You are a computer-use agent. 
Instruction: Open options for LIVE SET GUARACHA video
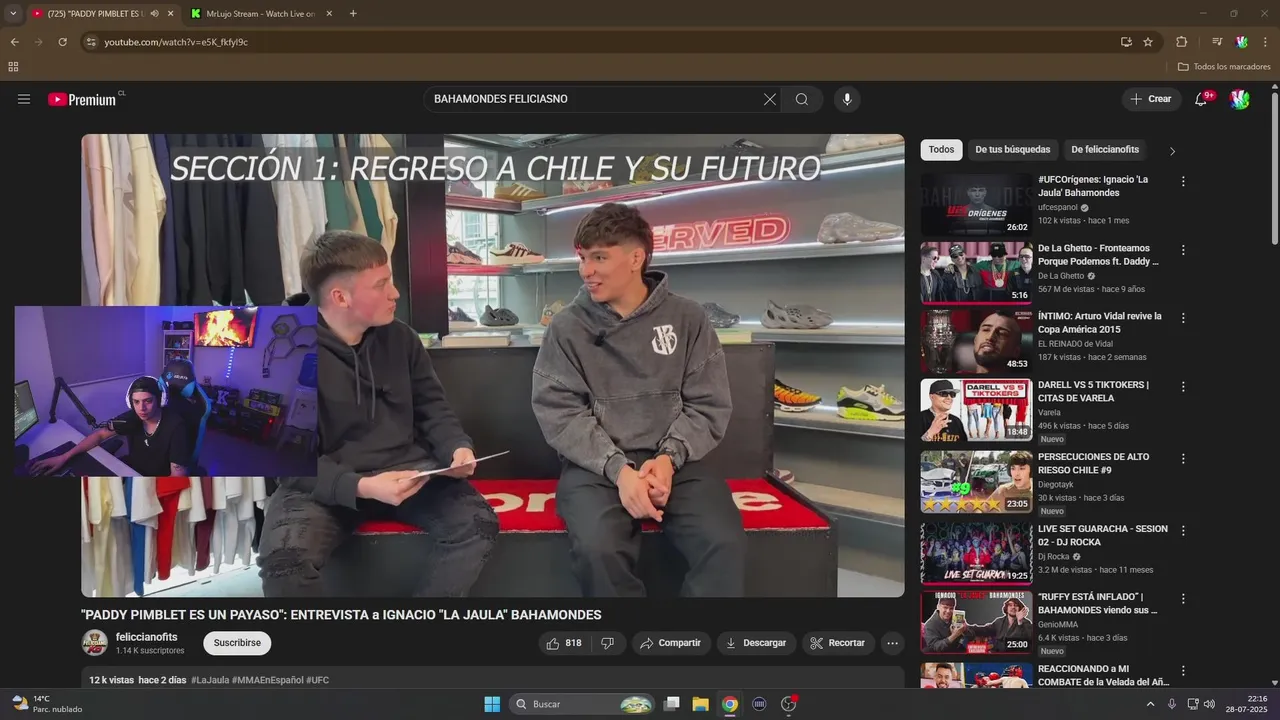coord(1183,530)
